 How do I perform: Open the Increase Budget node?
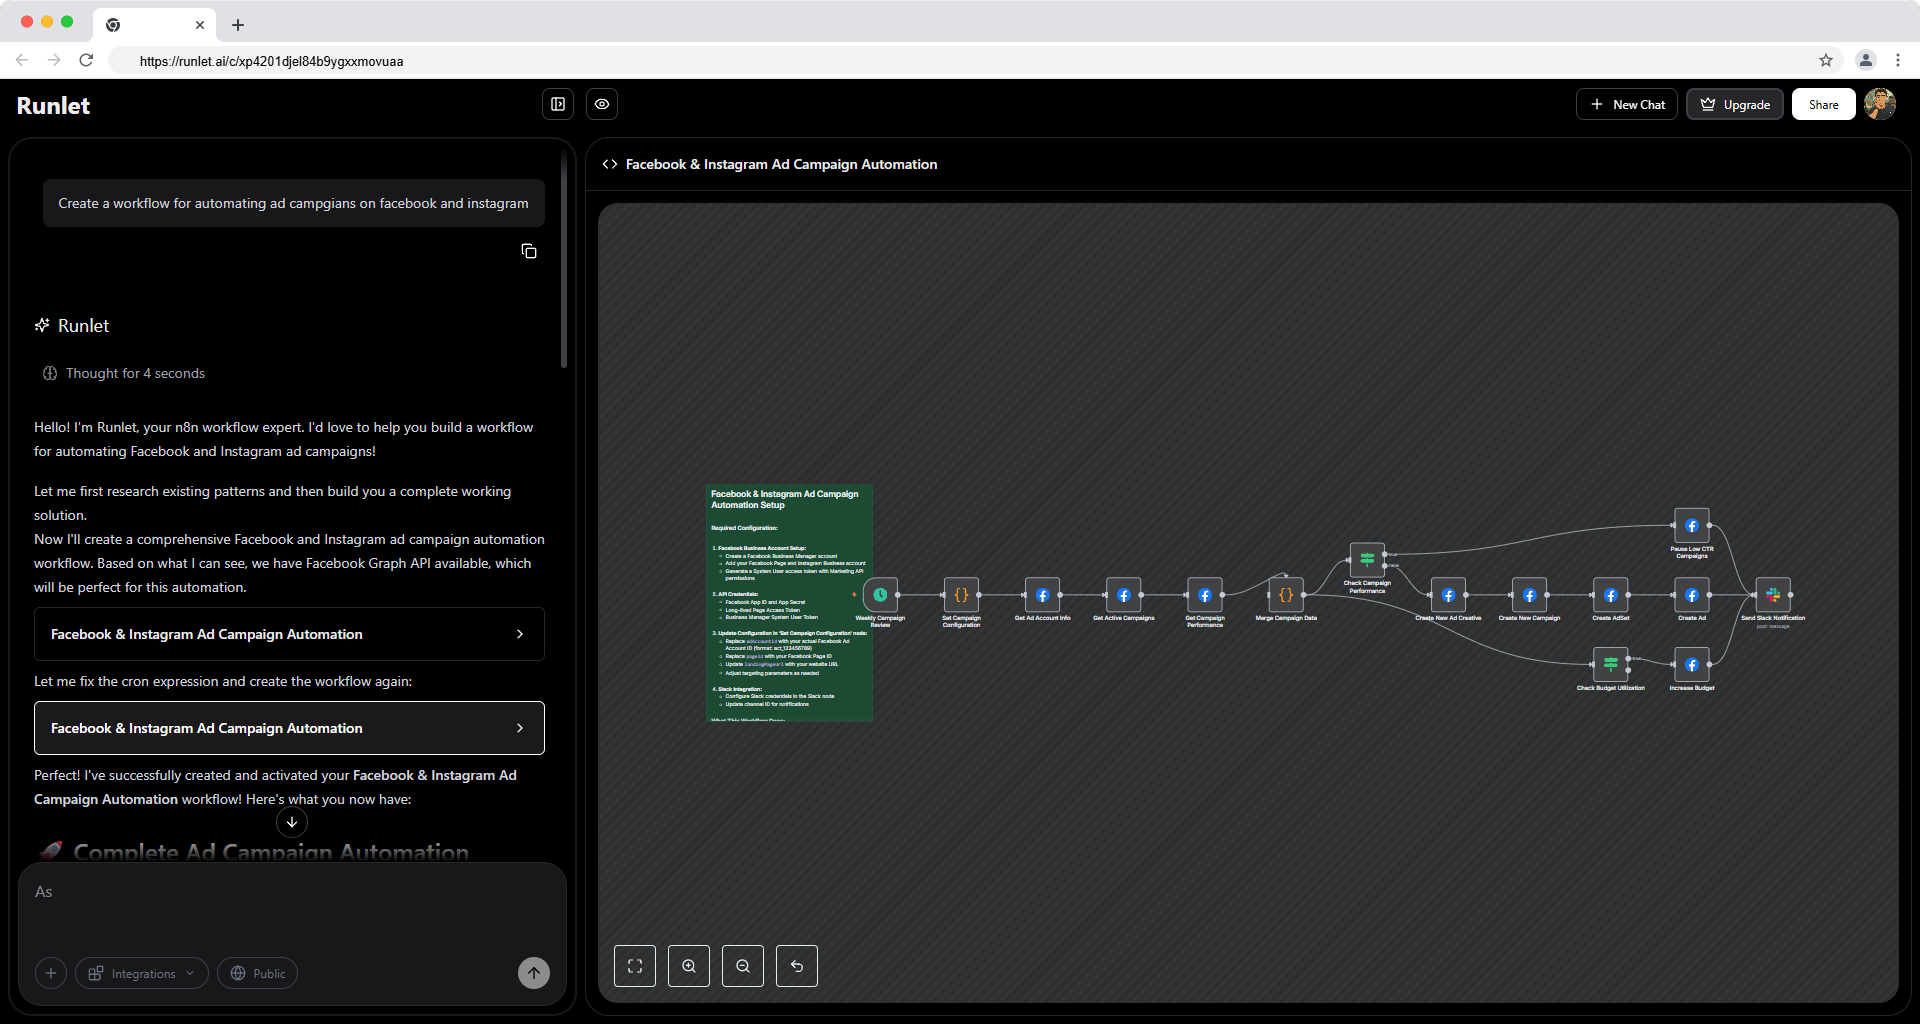(x=1692, y=664)
